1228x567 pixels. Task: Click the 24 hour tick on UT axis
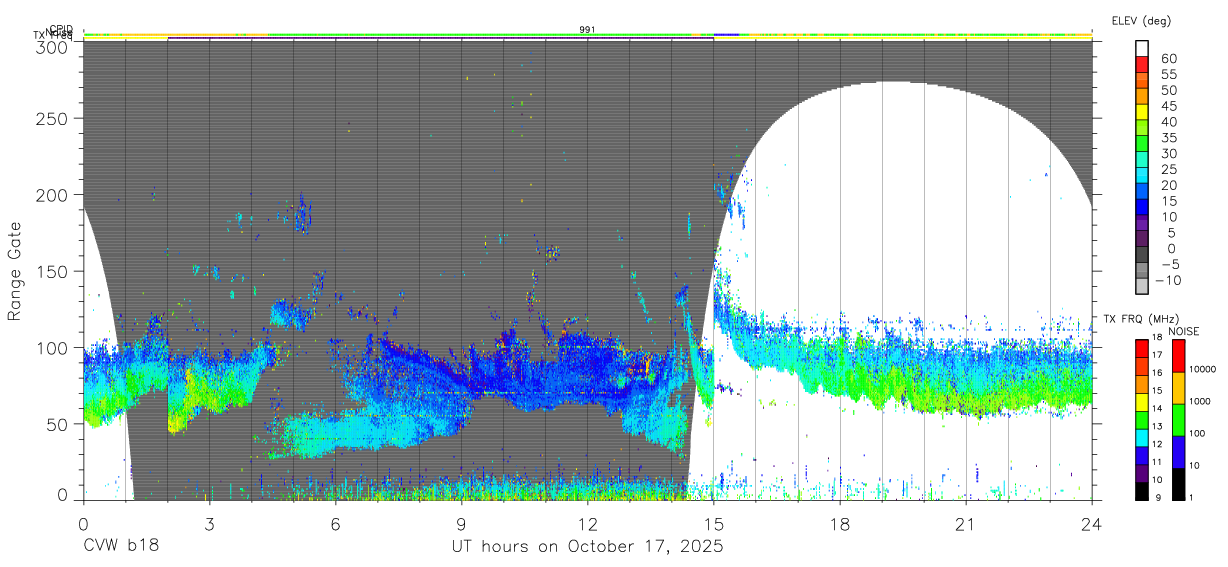[x=1091, y=524]
